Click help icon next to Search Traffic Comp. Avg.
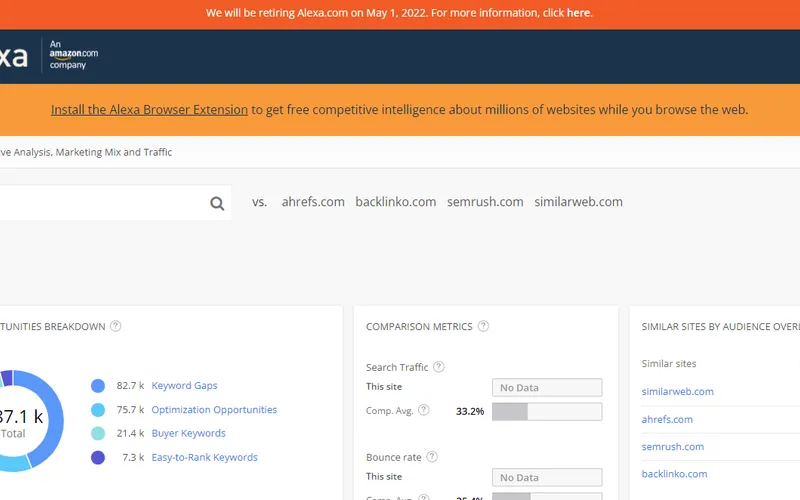The width and height of the screenshot is (800, 500). (x=423, y=410)
